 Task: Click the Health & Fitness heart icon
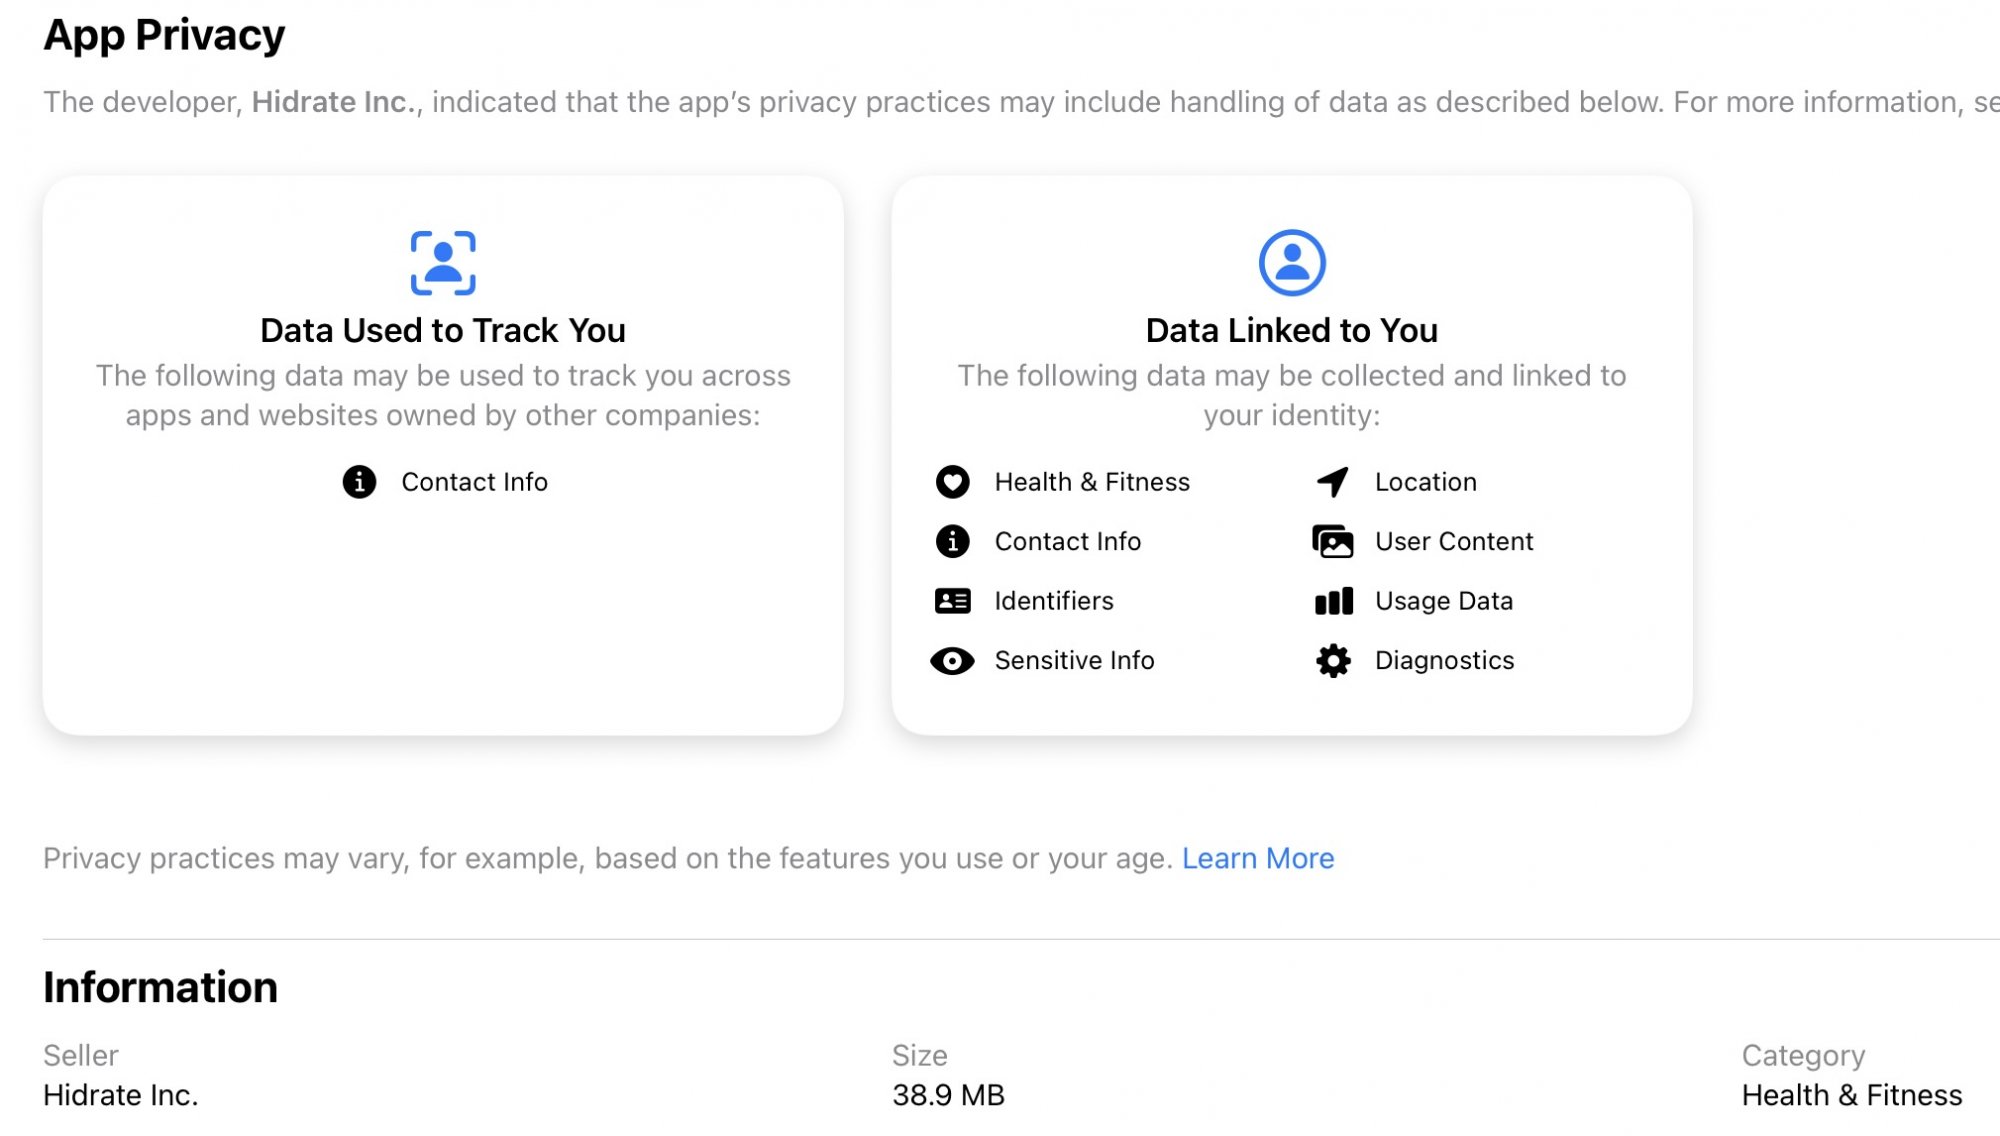point(952,482)
